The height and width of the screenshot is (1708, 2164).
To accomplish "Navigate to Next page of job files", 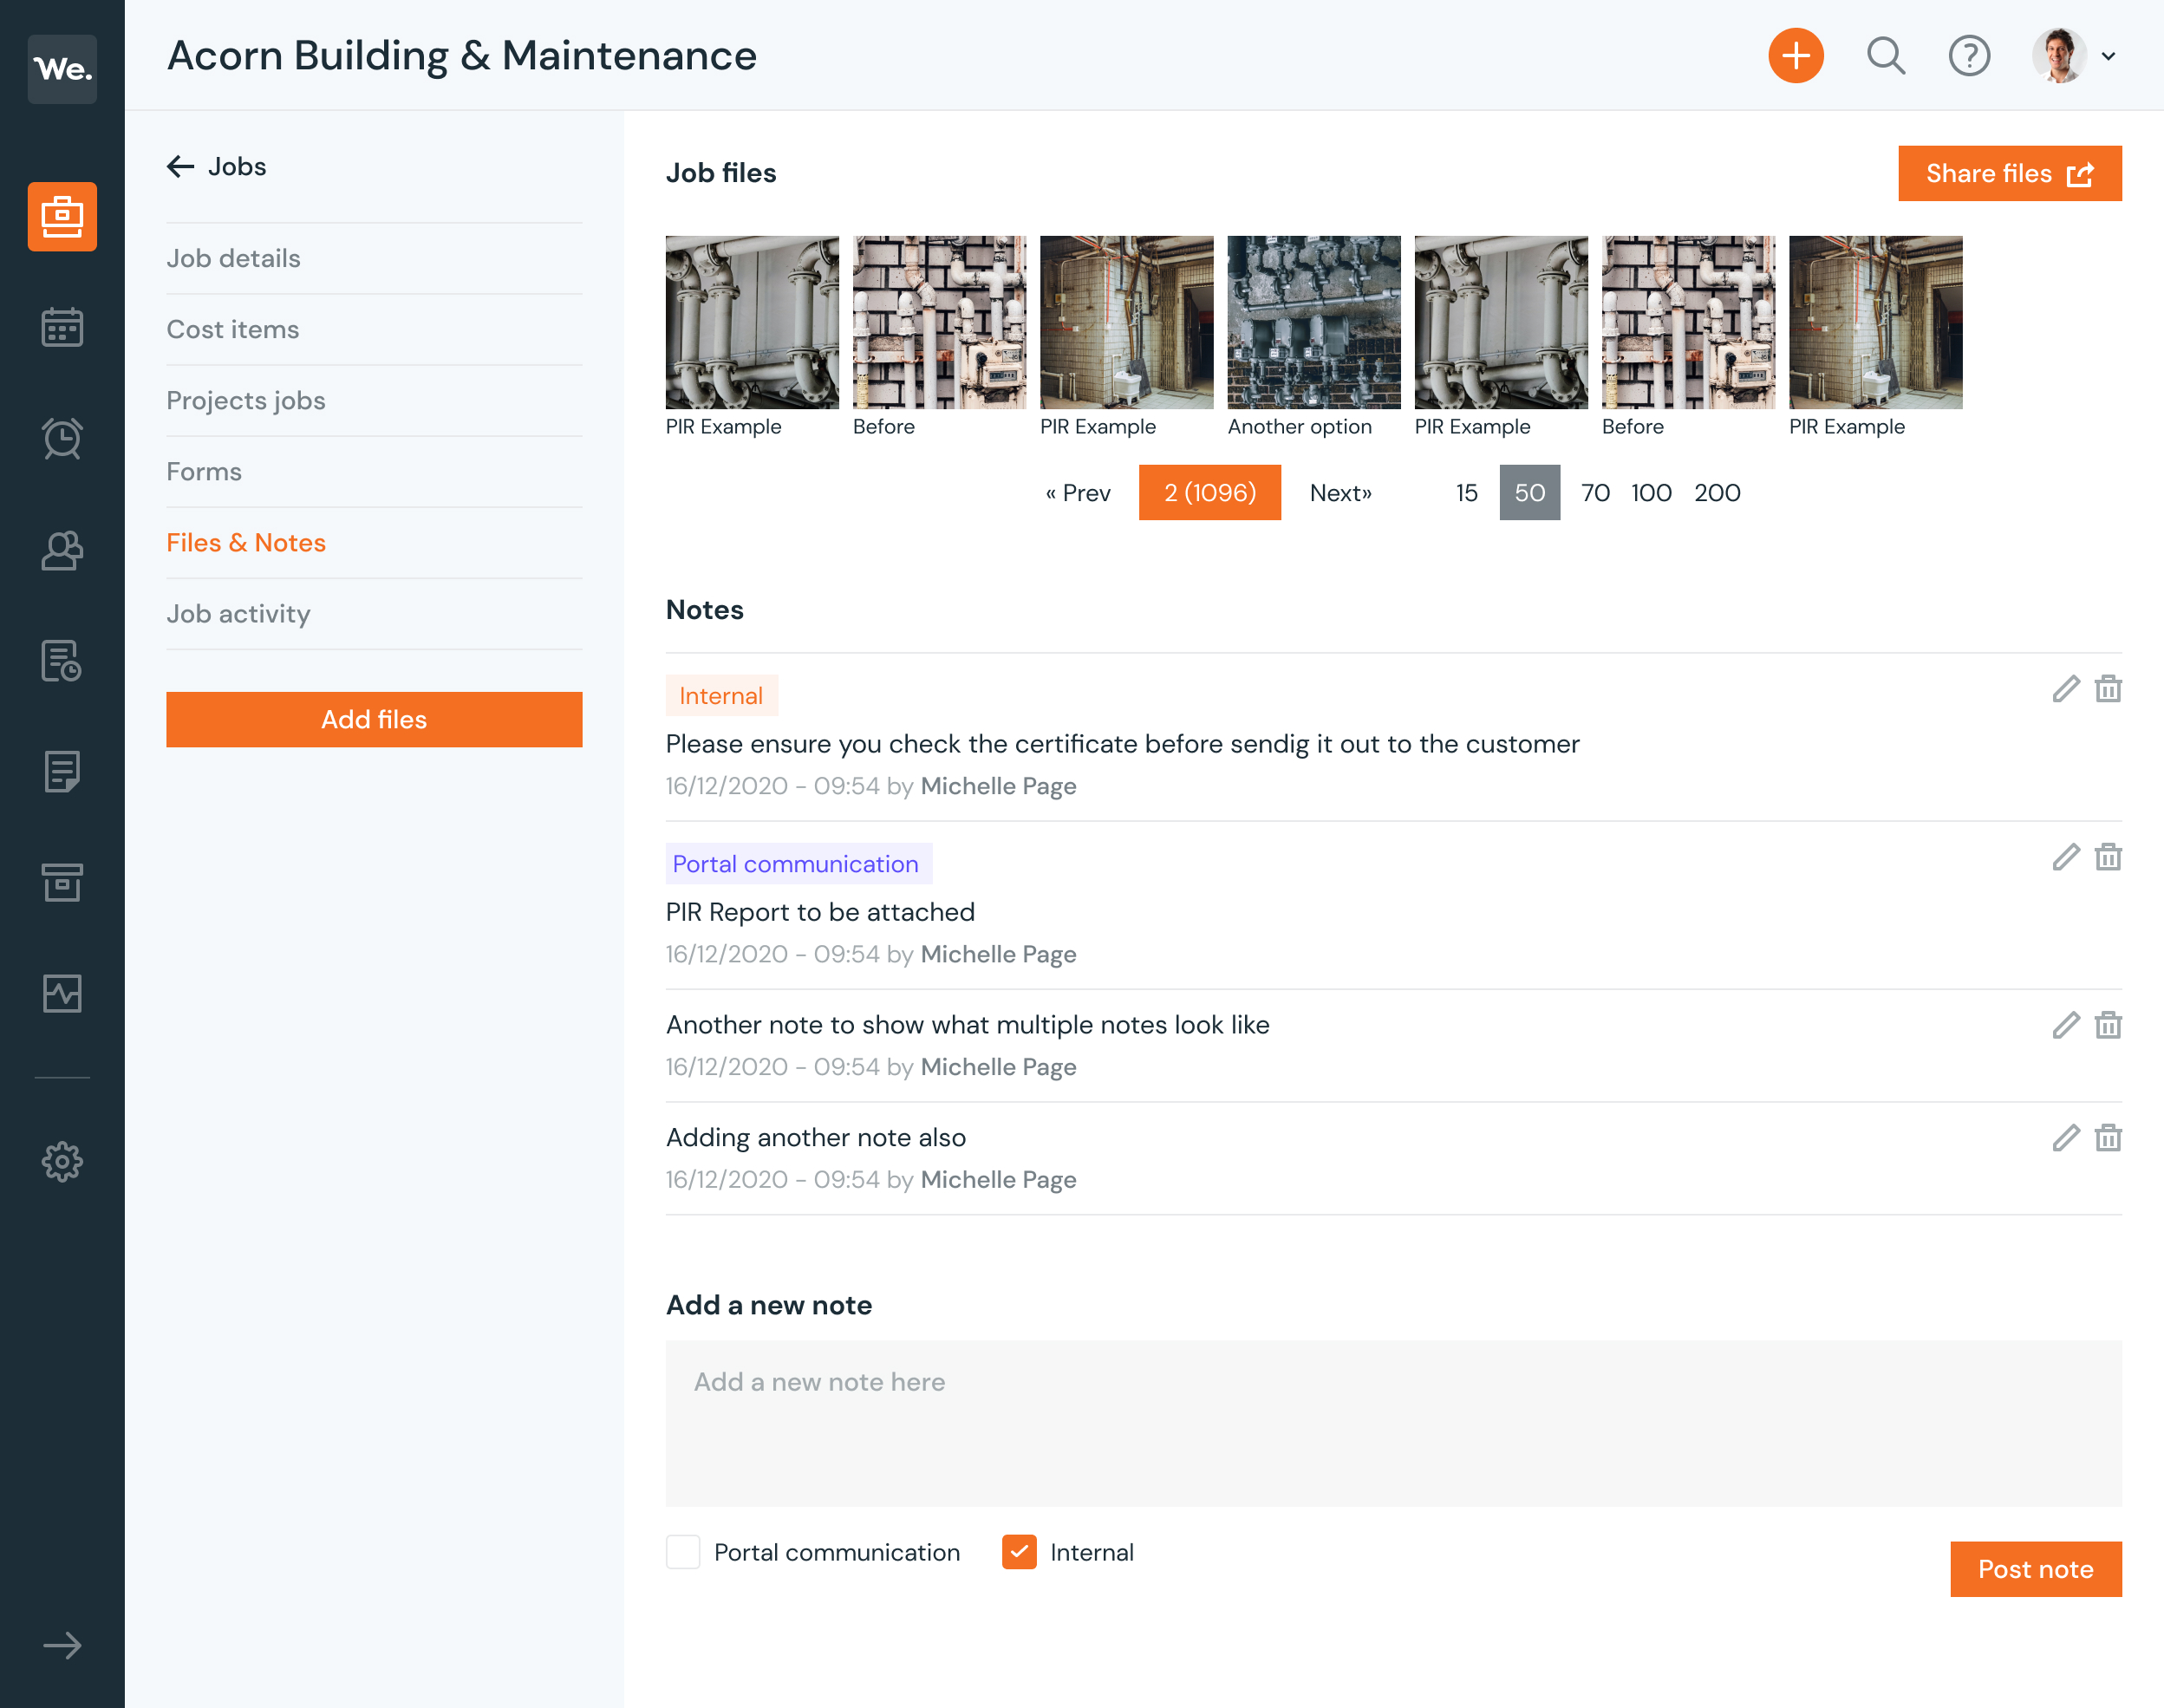I will (x=1340, y=492).
